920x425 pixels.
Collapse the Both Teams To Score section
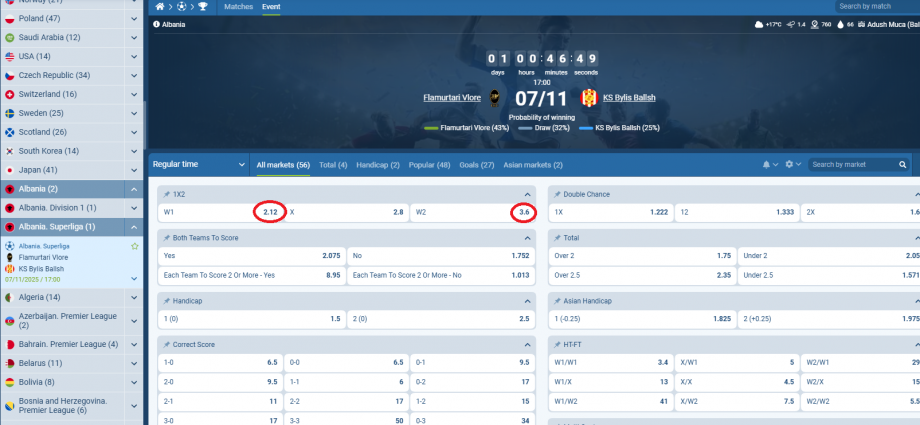[x=527, y=238]
